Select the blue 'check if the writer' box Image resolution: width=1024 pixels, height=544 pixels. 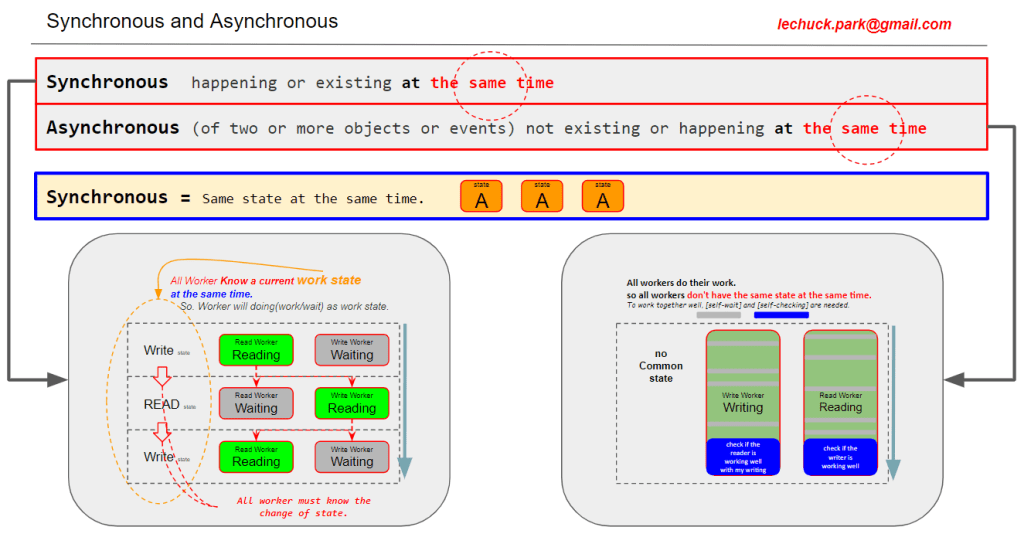click(x=840, y=457)
